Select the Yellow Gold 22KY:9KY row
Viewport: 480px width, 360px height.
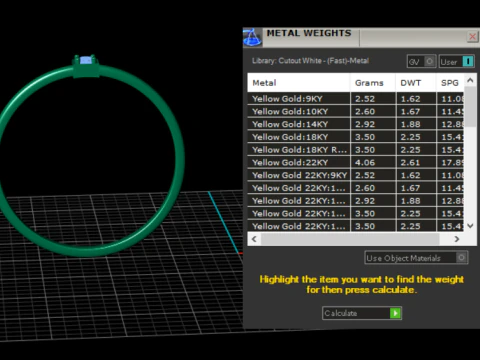tap(355, 175)
